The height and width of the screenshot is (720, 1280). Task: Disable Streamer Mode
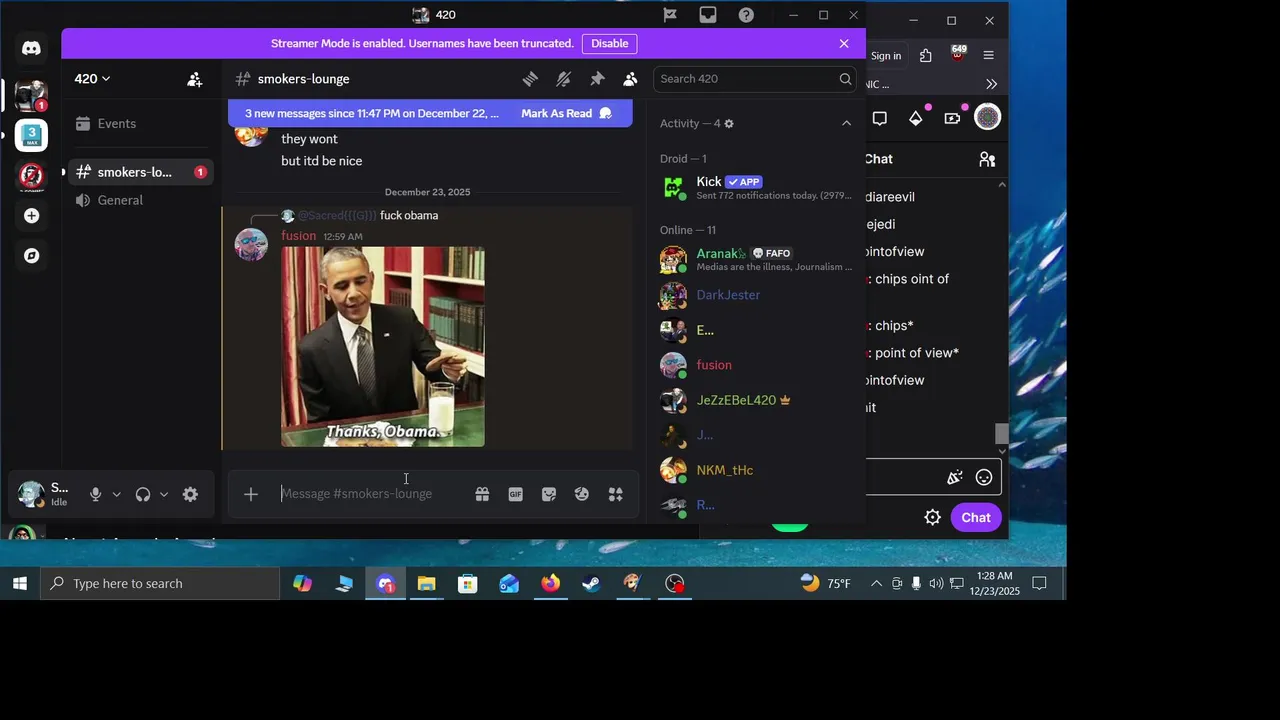click(609, 44)
